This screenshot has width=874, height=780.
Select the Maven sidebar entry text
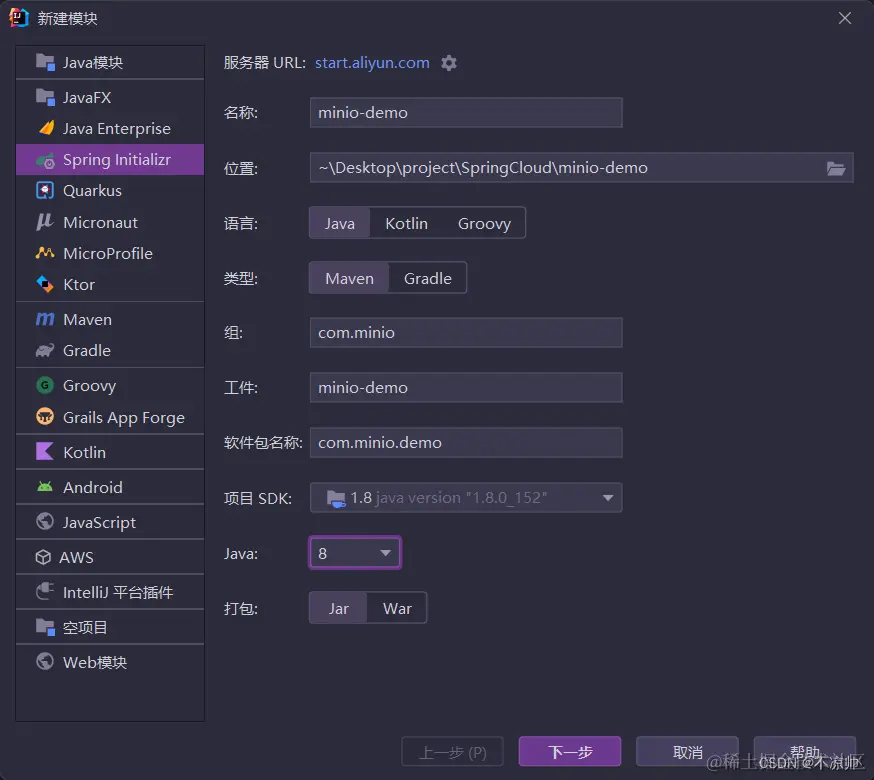click(x=88, y=319)
